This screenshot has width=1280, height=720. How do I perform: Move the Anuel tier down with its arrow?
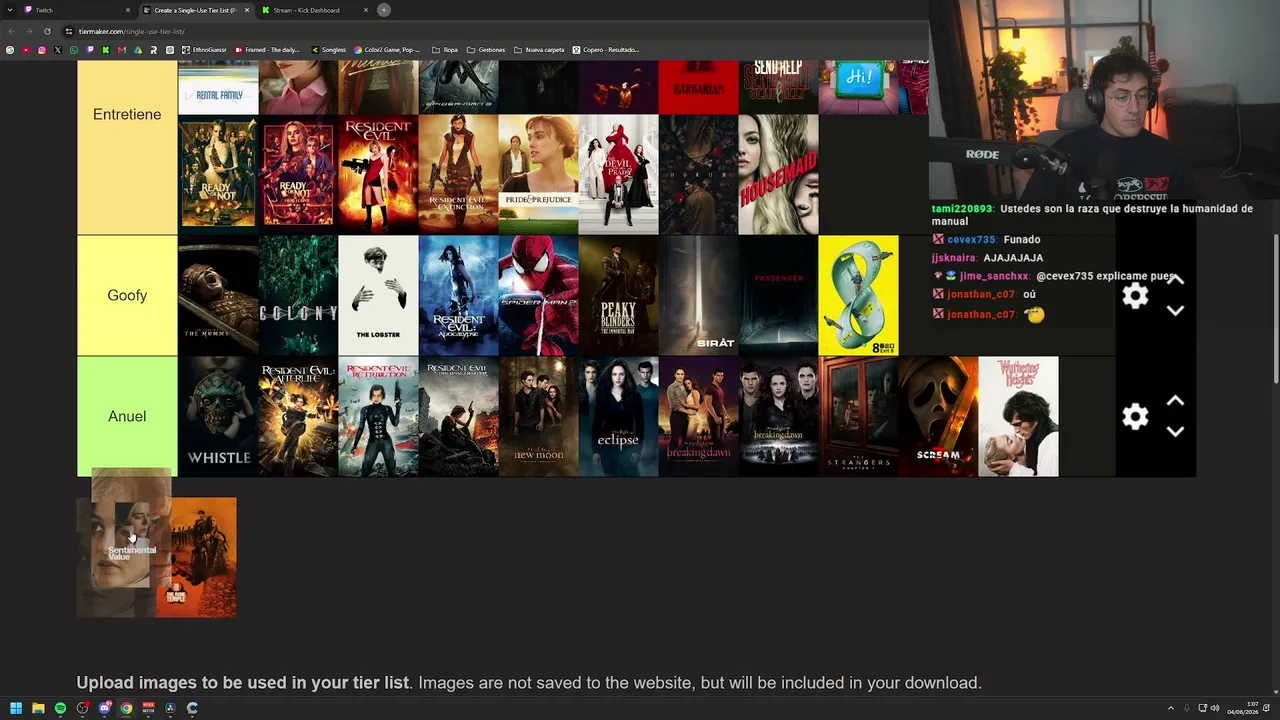[x=1175, y=431]
